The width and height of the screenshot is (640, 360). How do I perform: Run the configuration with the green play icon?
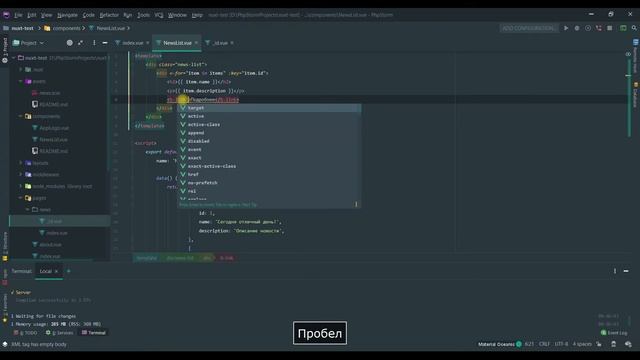(566, 28)
